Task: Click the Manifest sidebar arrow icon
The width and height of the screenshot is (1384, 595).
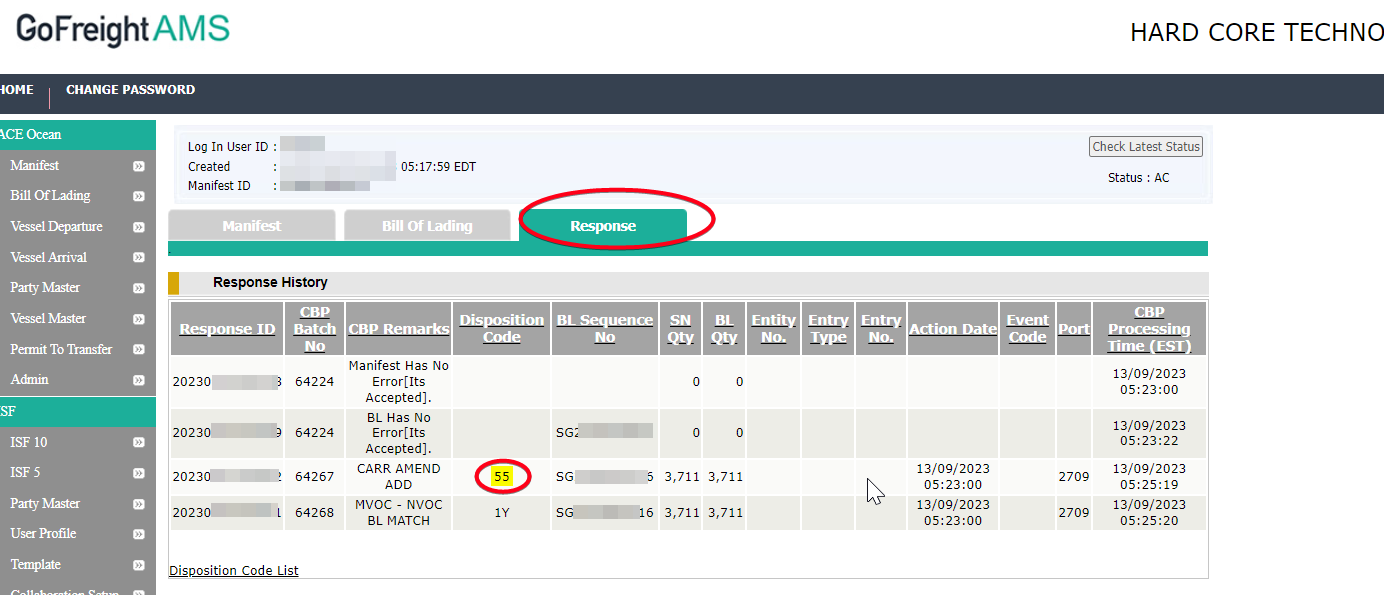Action: coord(139,165)
